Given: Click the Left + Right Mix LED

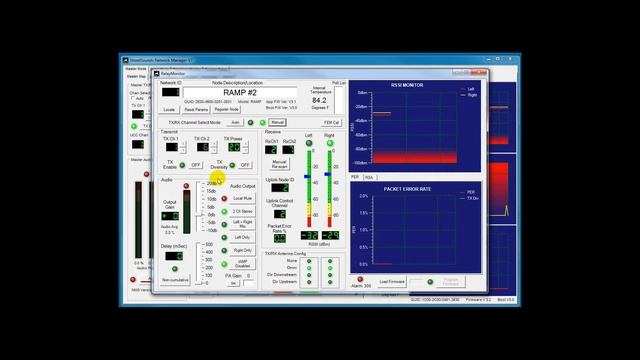Looking at the screenshot, I should click(224, 224).
